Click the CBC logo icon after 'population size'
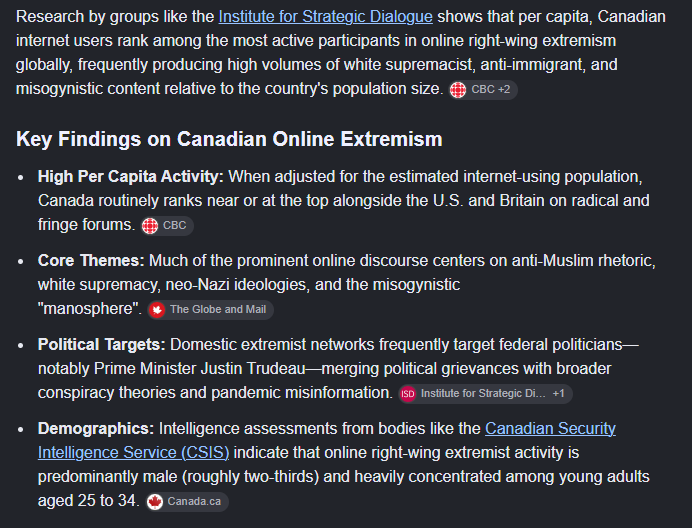This screenshot has width=692, height=528. [458, 90]
